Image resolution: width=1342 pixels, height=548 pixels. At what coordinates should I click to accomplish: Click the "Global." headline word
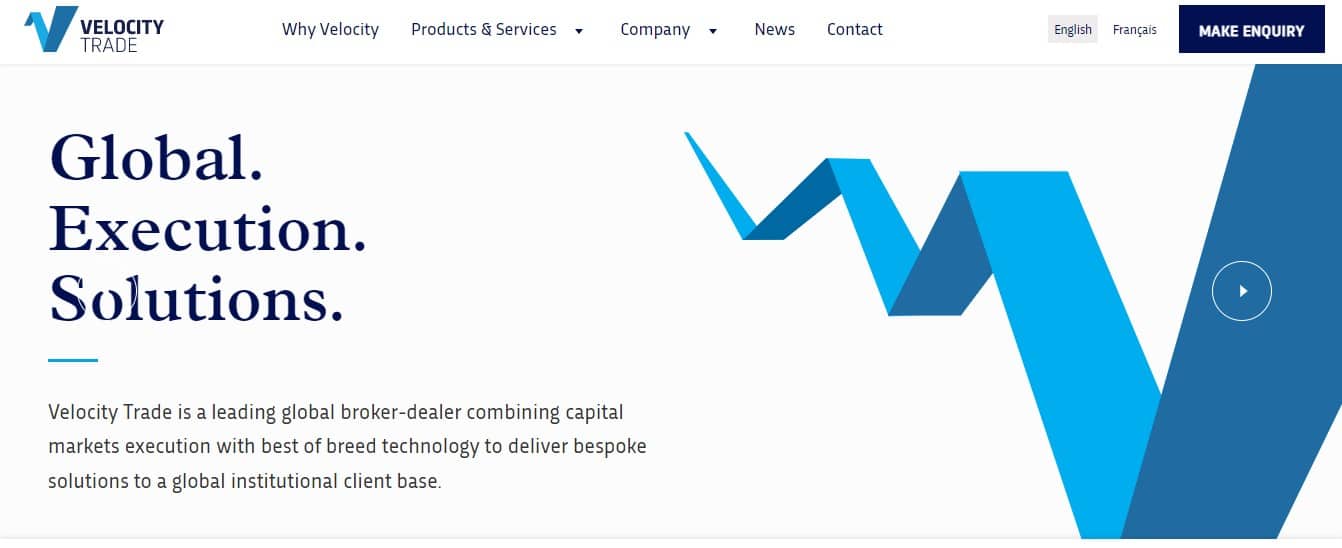click(x=156, y=158)
